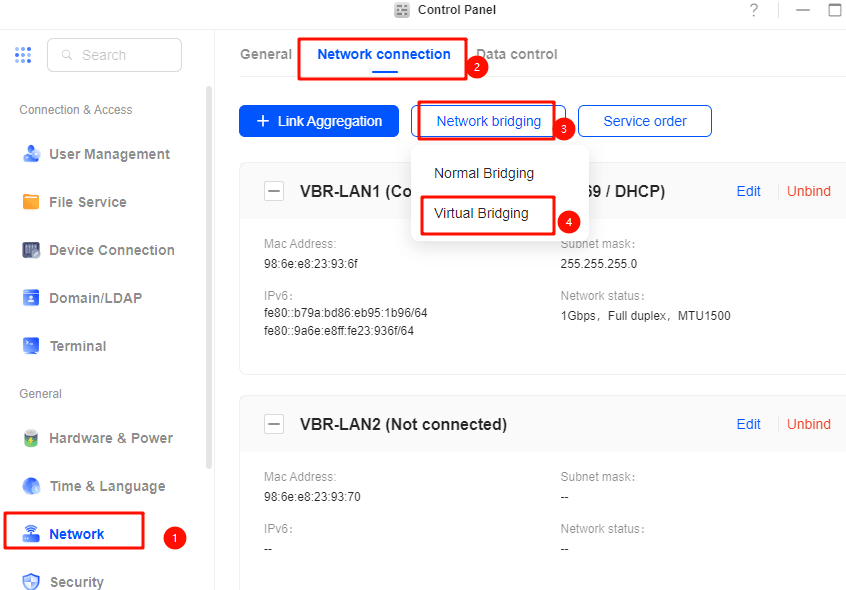Click the VBR-LAN2 (Not connected) title
This screenshot has width=846, height=590.
click(403, 424)
